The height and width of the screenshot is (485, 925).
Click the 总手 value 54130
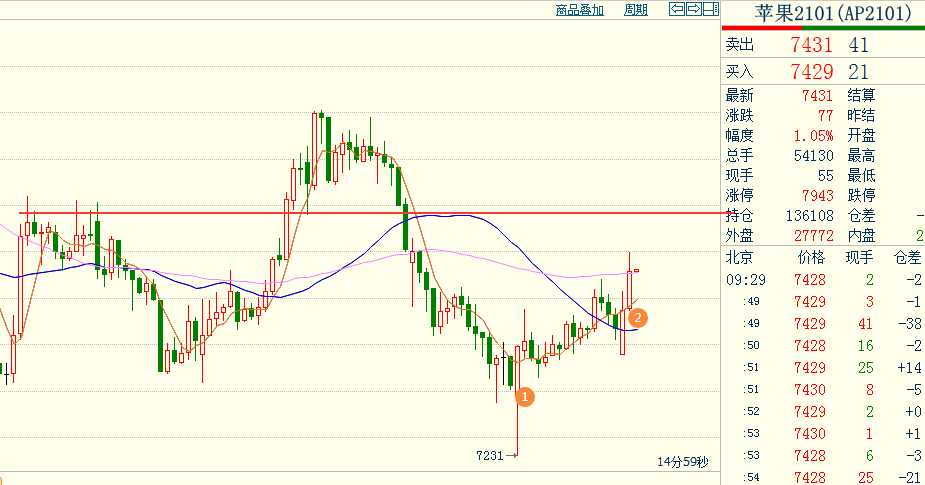point(814,155)
